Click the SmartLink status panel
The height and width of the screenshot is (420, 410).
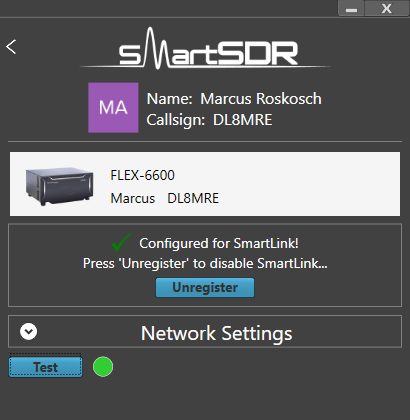tap(205, 265)
